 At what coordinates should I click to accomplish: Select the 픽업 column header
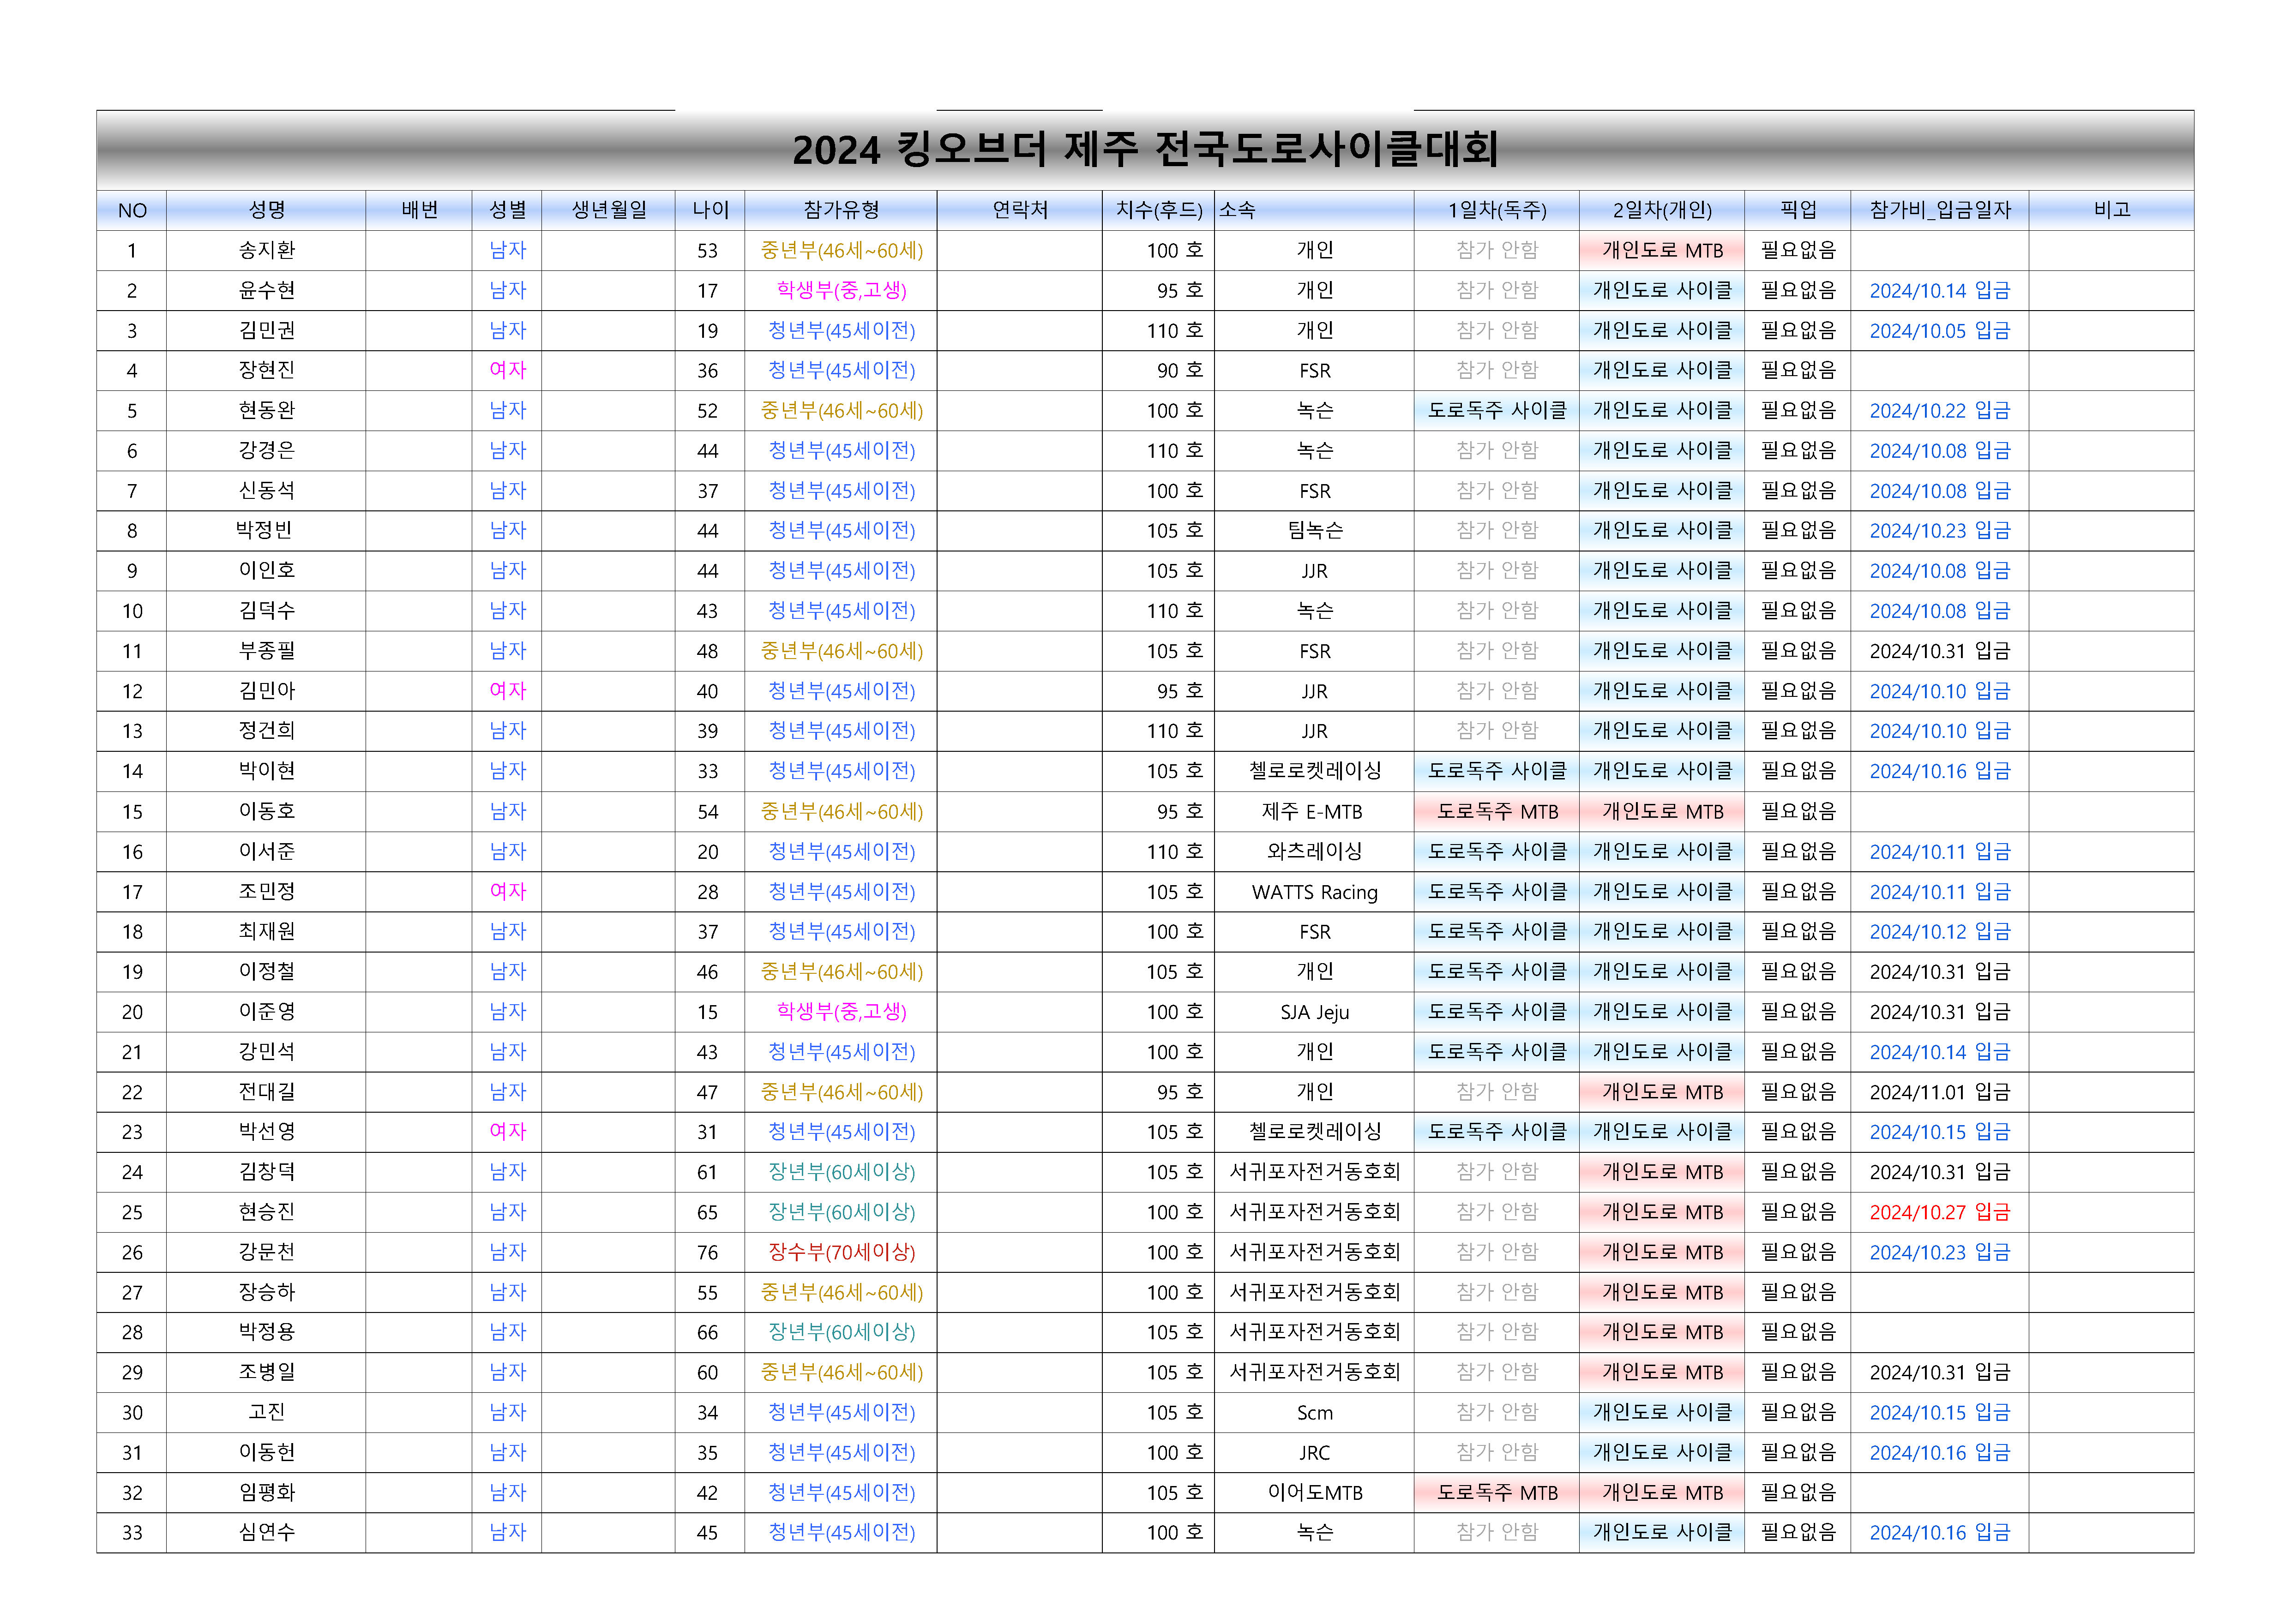click(x=1798, y=210)
